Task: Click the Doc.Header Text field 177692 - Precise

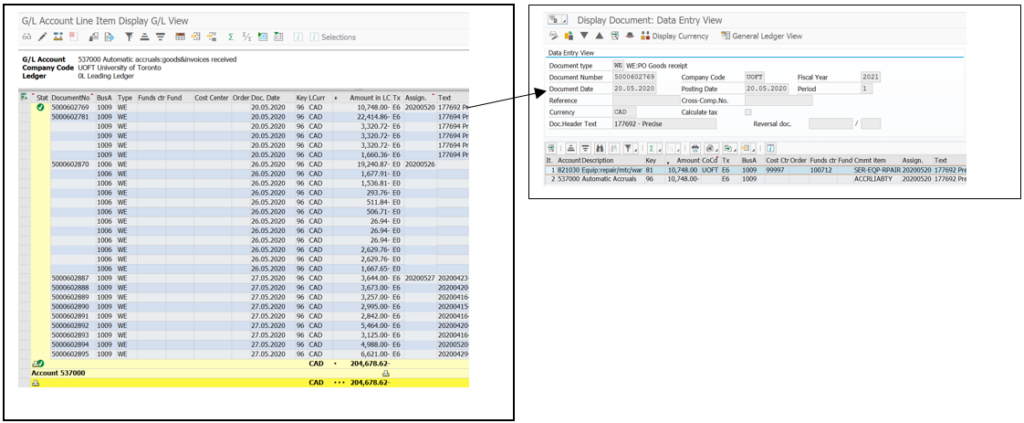Action: (x=664, y=123)
